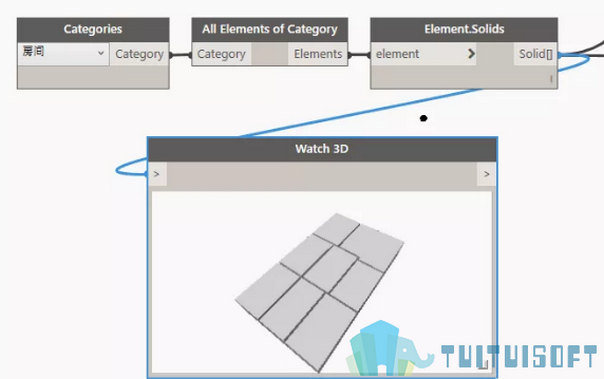Viewport: 604px width, 379px height.
Task: Click the Categories node title bar
Action: 93,29
